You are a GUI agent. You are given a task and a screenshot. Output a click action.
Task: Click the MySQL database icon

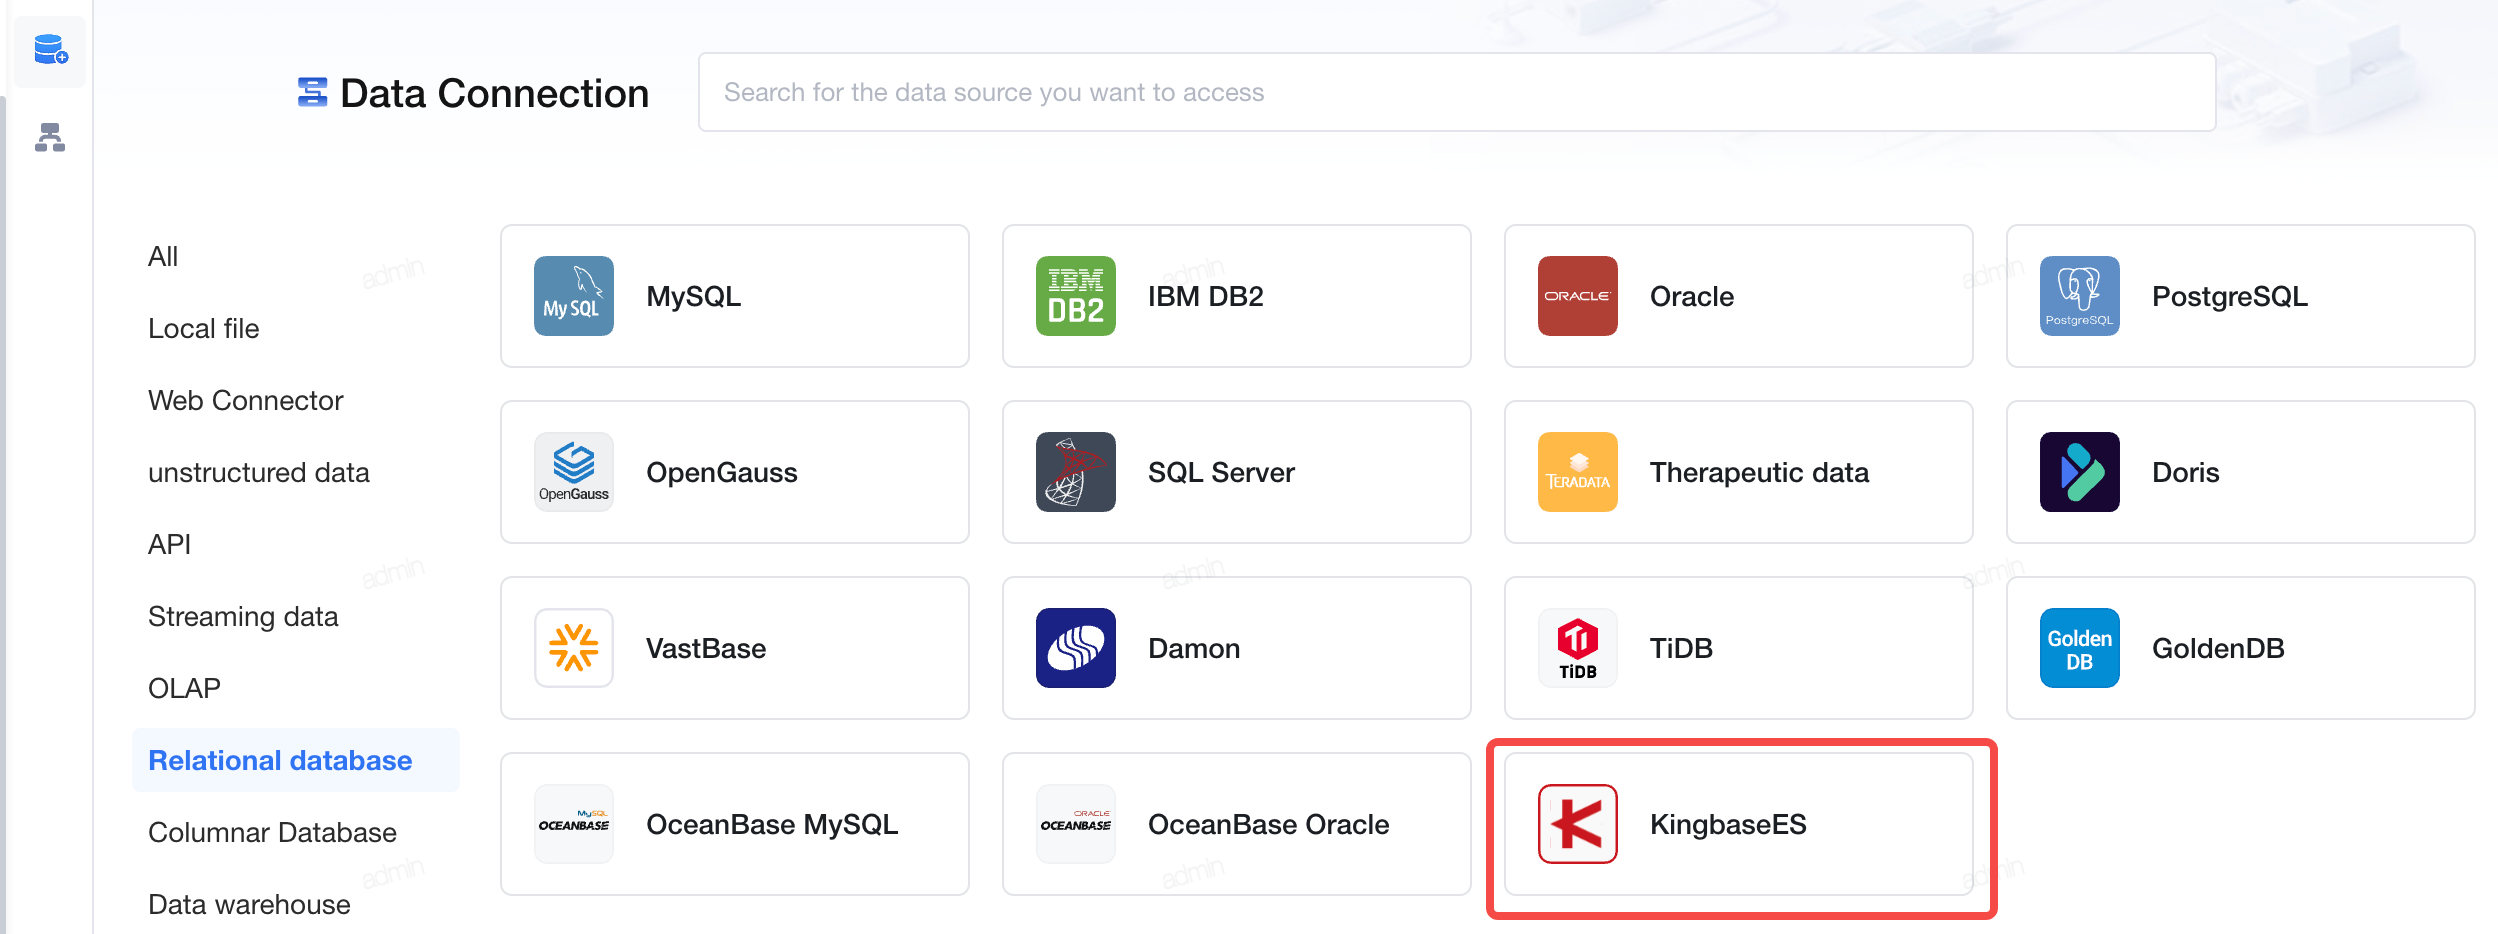[x=573, y=296]
